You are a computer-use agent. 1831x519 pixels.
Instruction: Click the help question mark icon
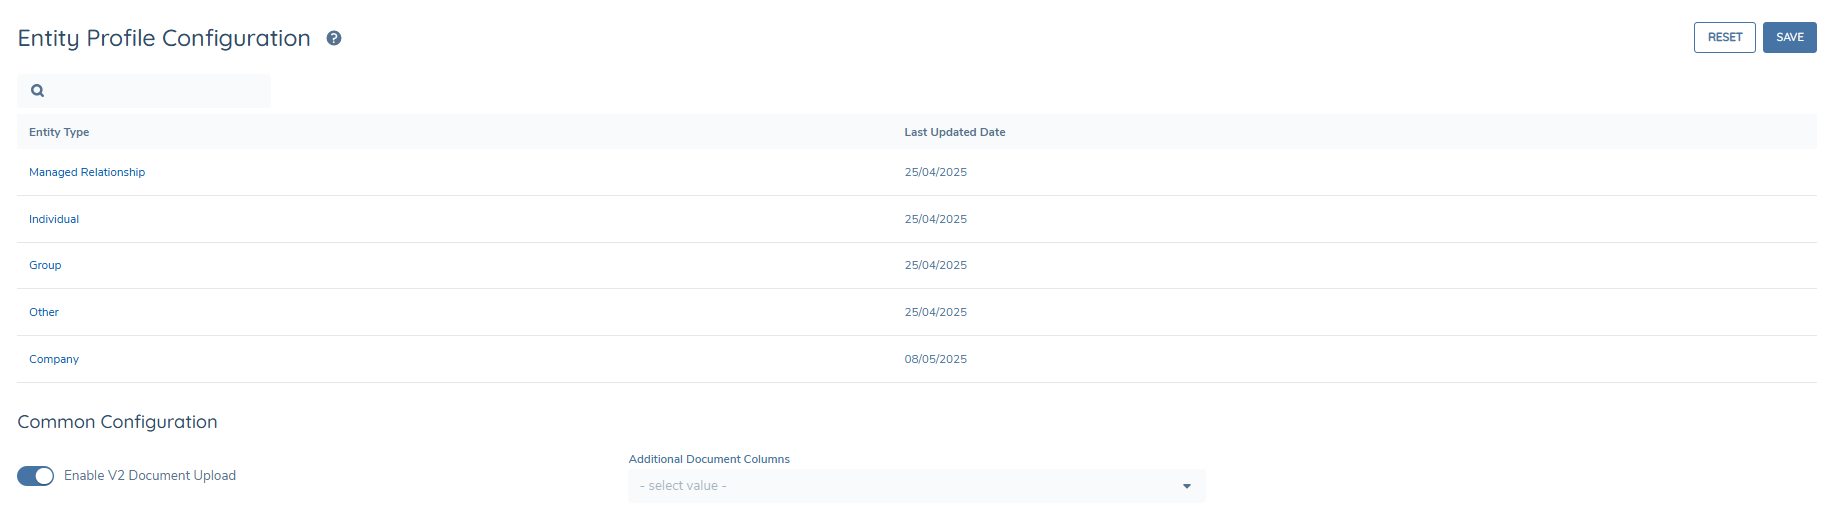334,38
